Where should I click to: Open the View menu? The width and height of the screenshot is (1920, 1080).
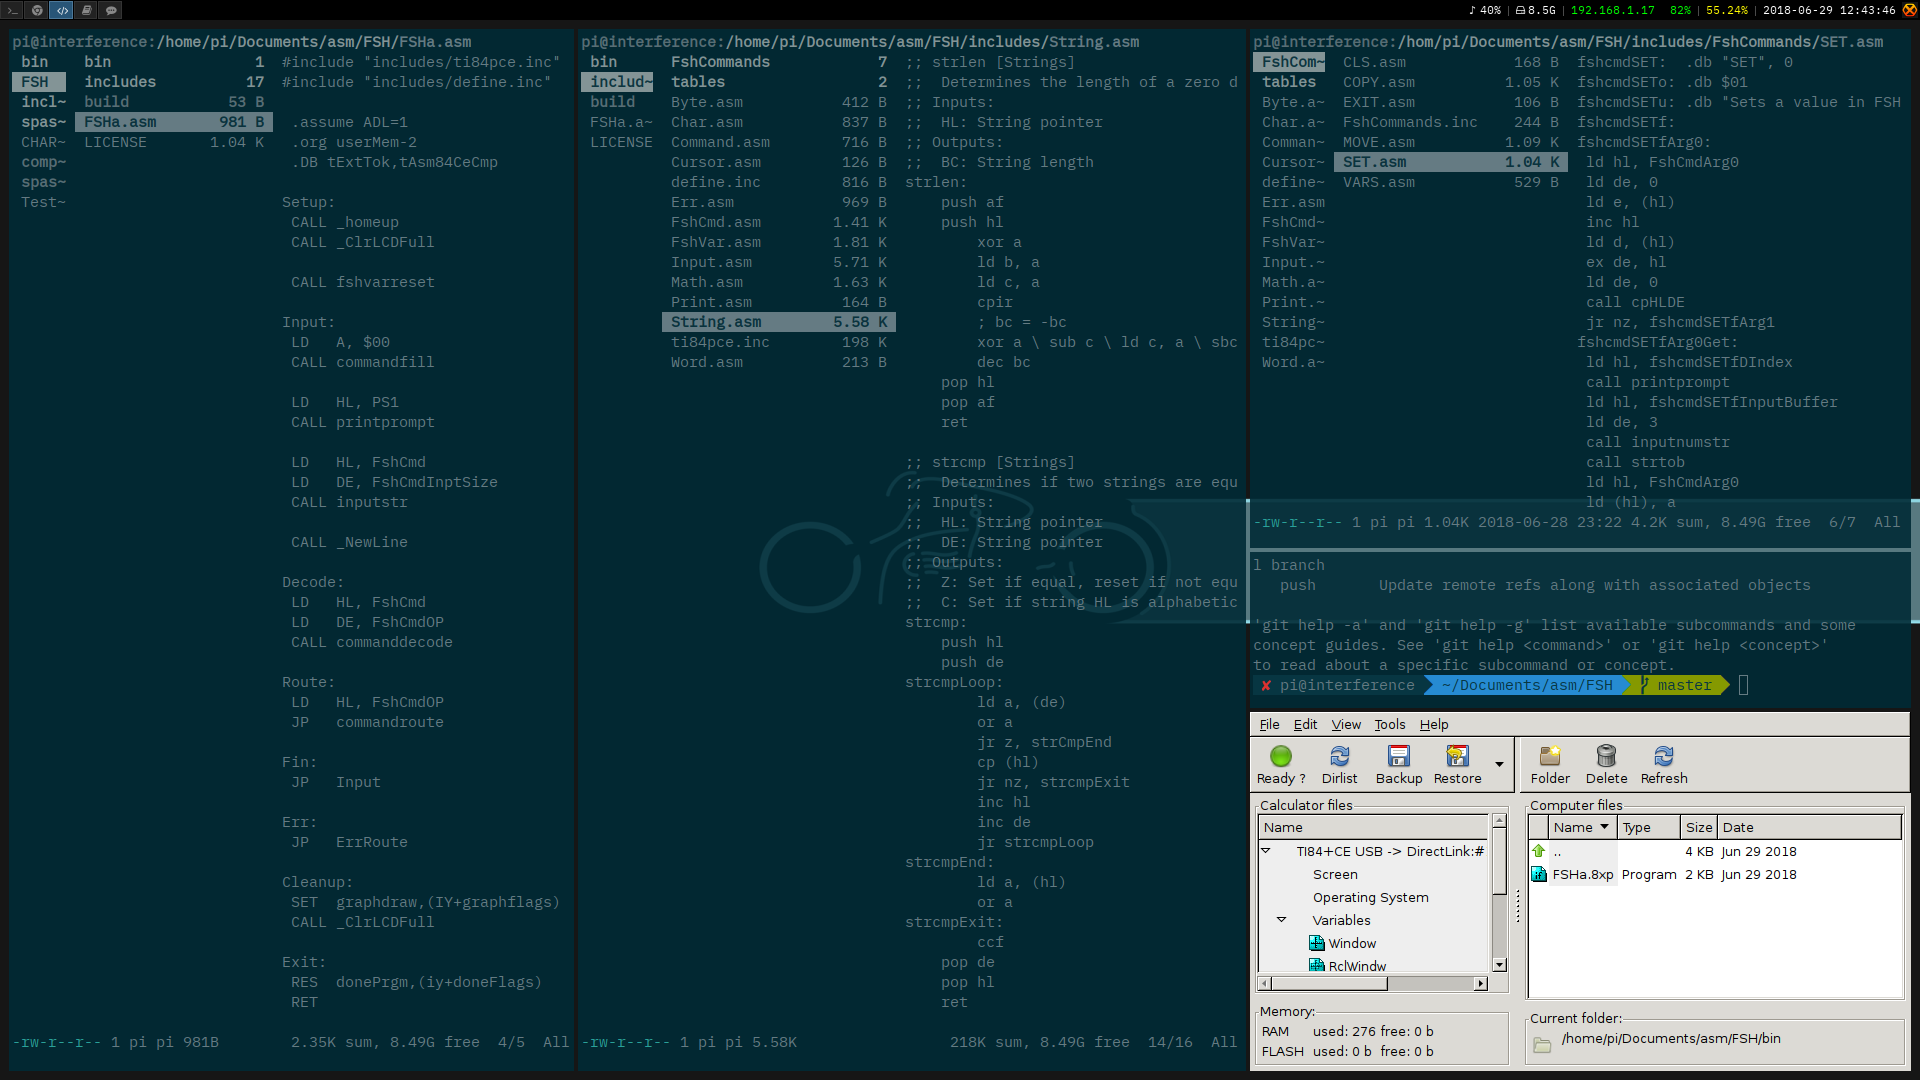coord(1346,724)
